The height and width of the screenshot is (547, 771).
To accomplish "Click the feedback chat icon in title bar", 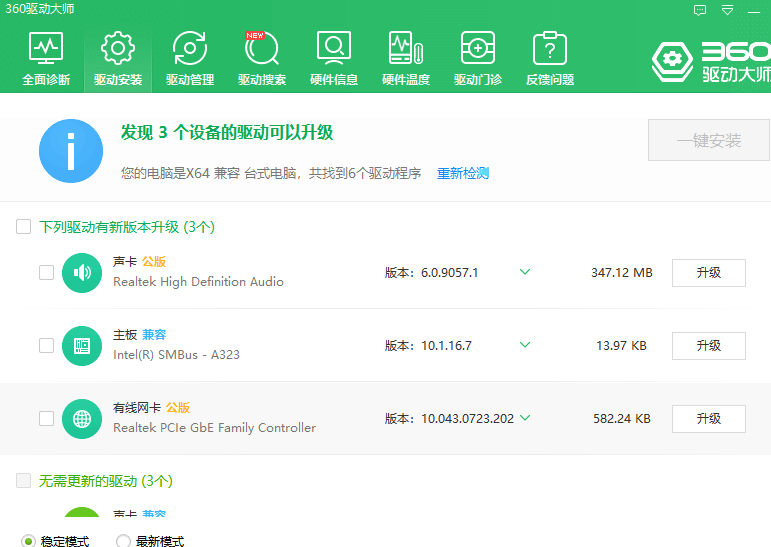I will click(x=700, y=9).
